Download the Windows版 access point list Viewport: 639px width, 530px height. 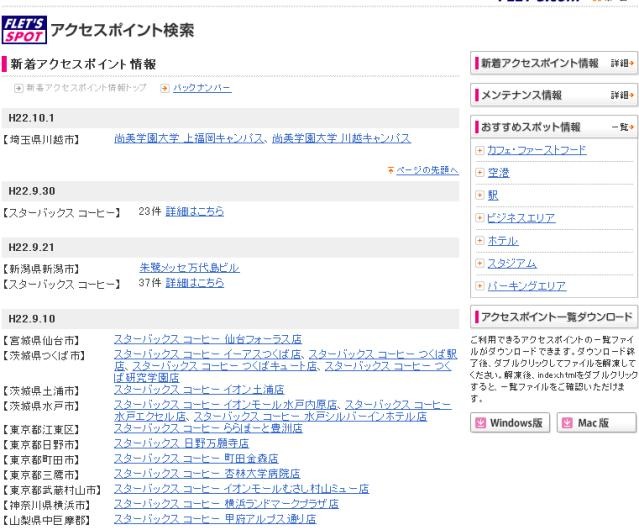[x=510, y=423]
